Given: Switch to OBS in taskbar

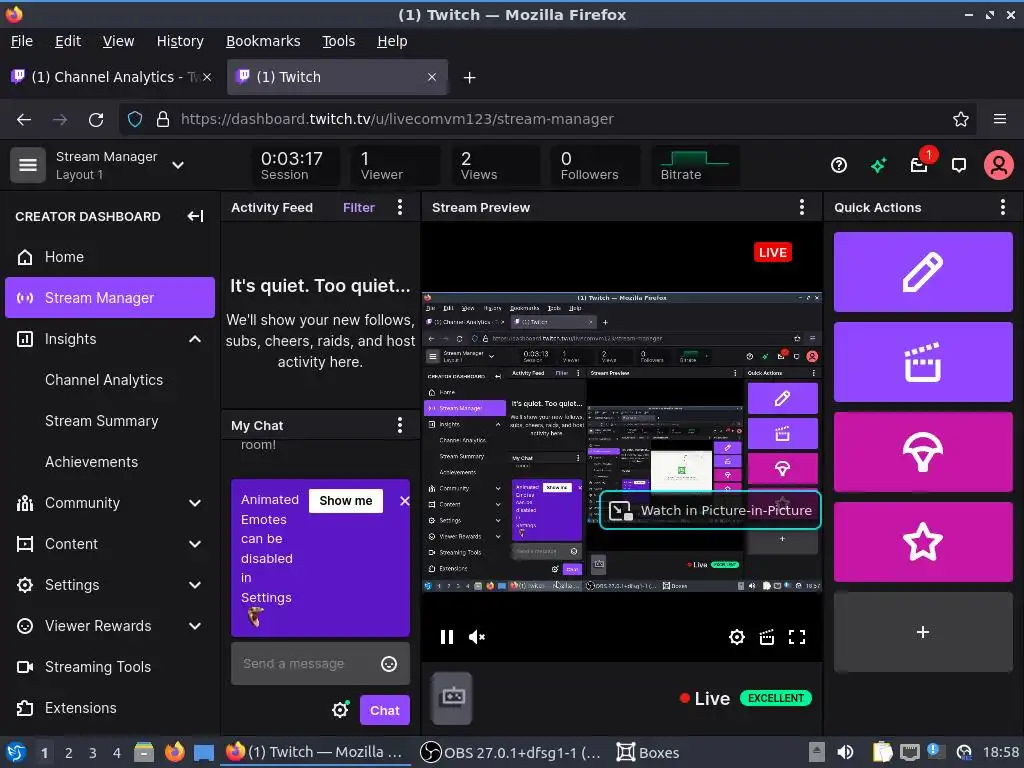Looking at the screenshot, I should click(x=509, y=752).
